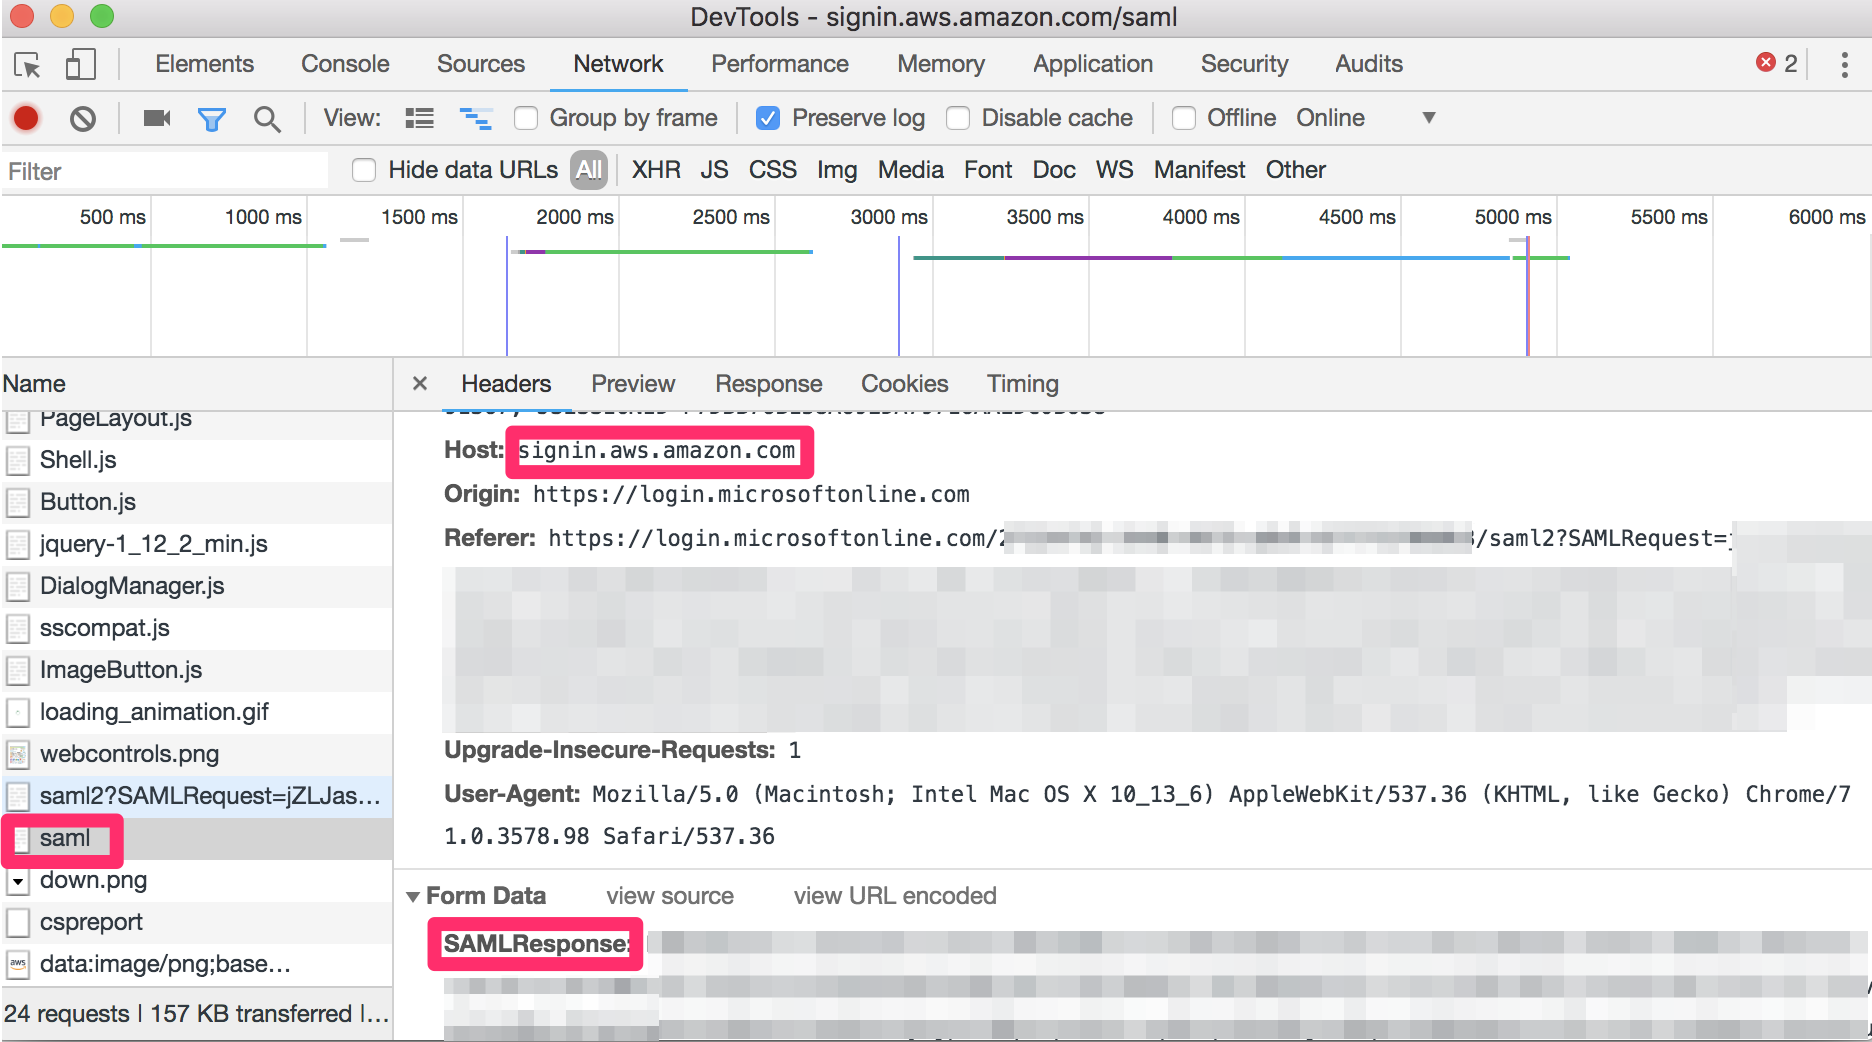
Task: Click the capture screenshots camera icon
Action: (157, 118)
